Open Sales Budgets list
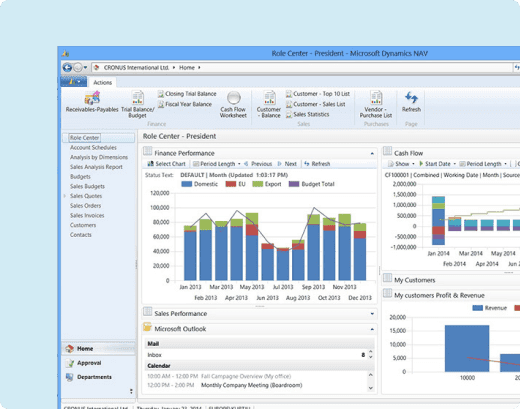Viewport: 520px width, 409px height. [87, 186]
